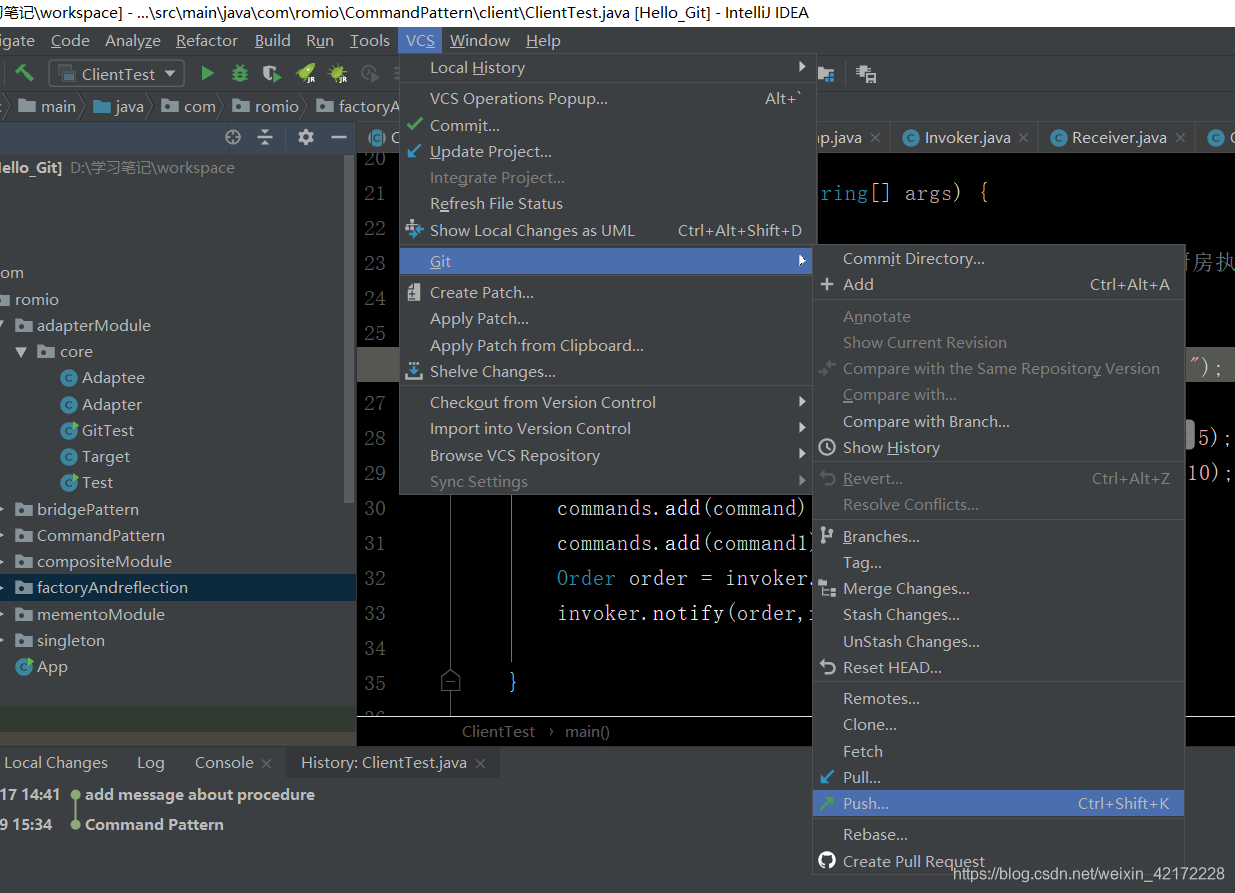Expand Checkout from Version Control submenu arrow
This screenshot has width=1235, height=893.
click(802, 402)
